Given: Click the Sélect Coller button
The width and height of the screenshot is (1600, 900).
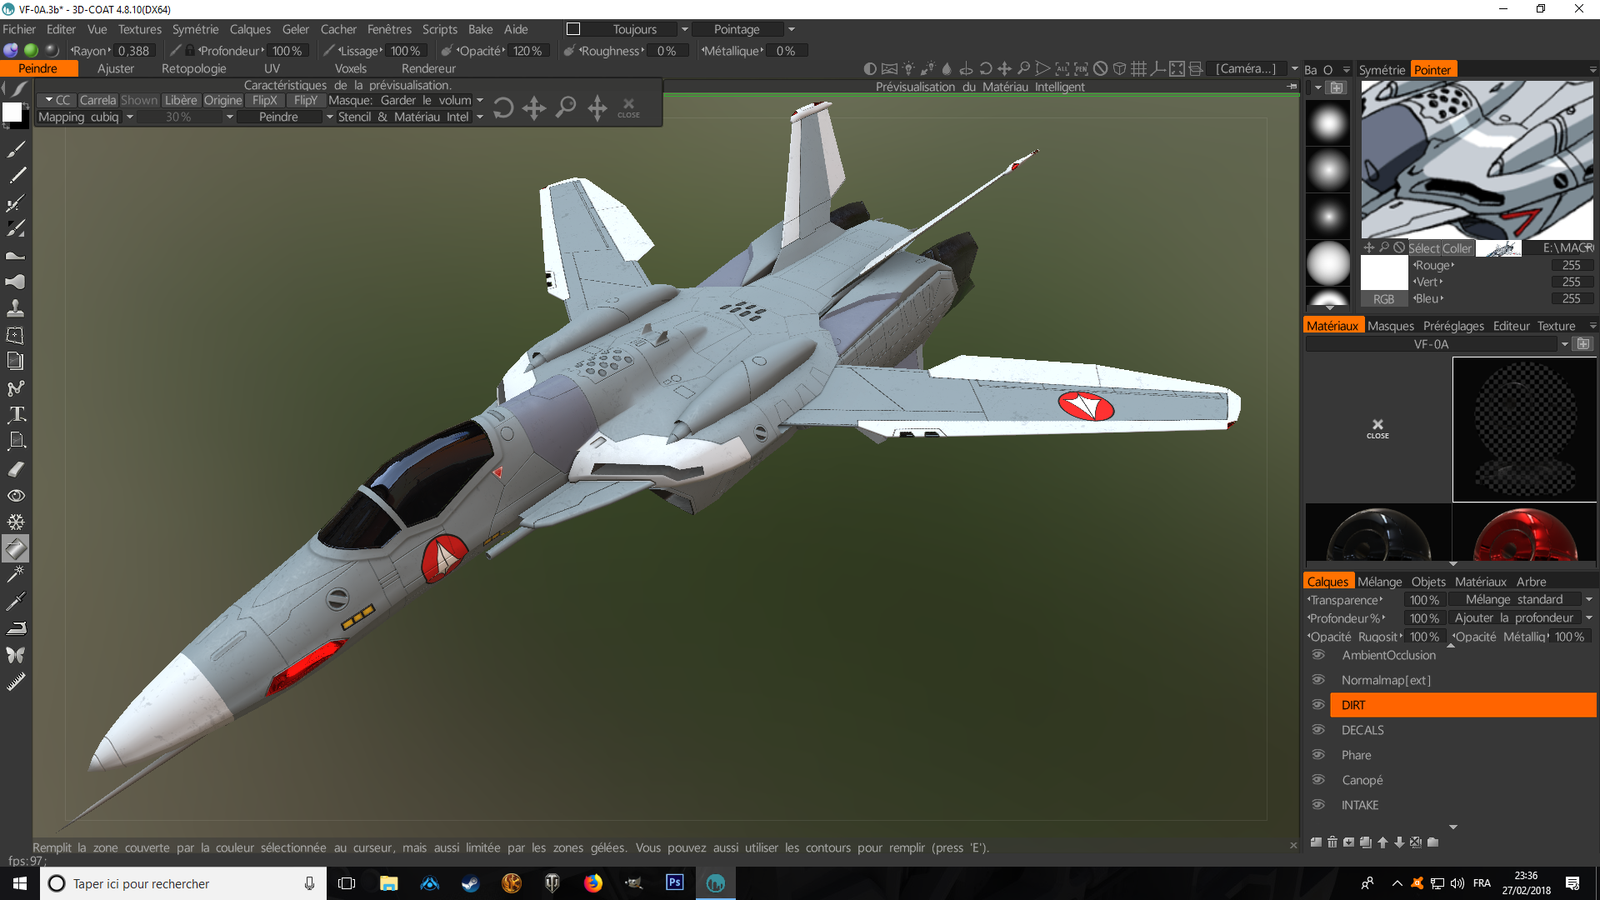Looking at the screenshot, I should [x=1440, y=248].
